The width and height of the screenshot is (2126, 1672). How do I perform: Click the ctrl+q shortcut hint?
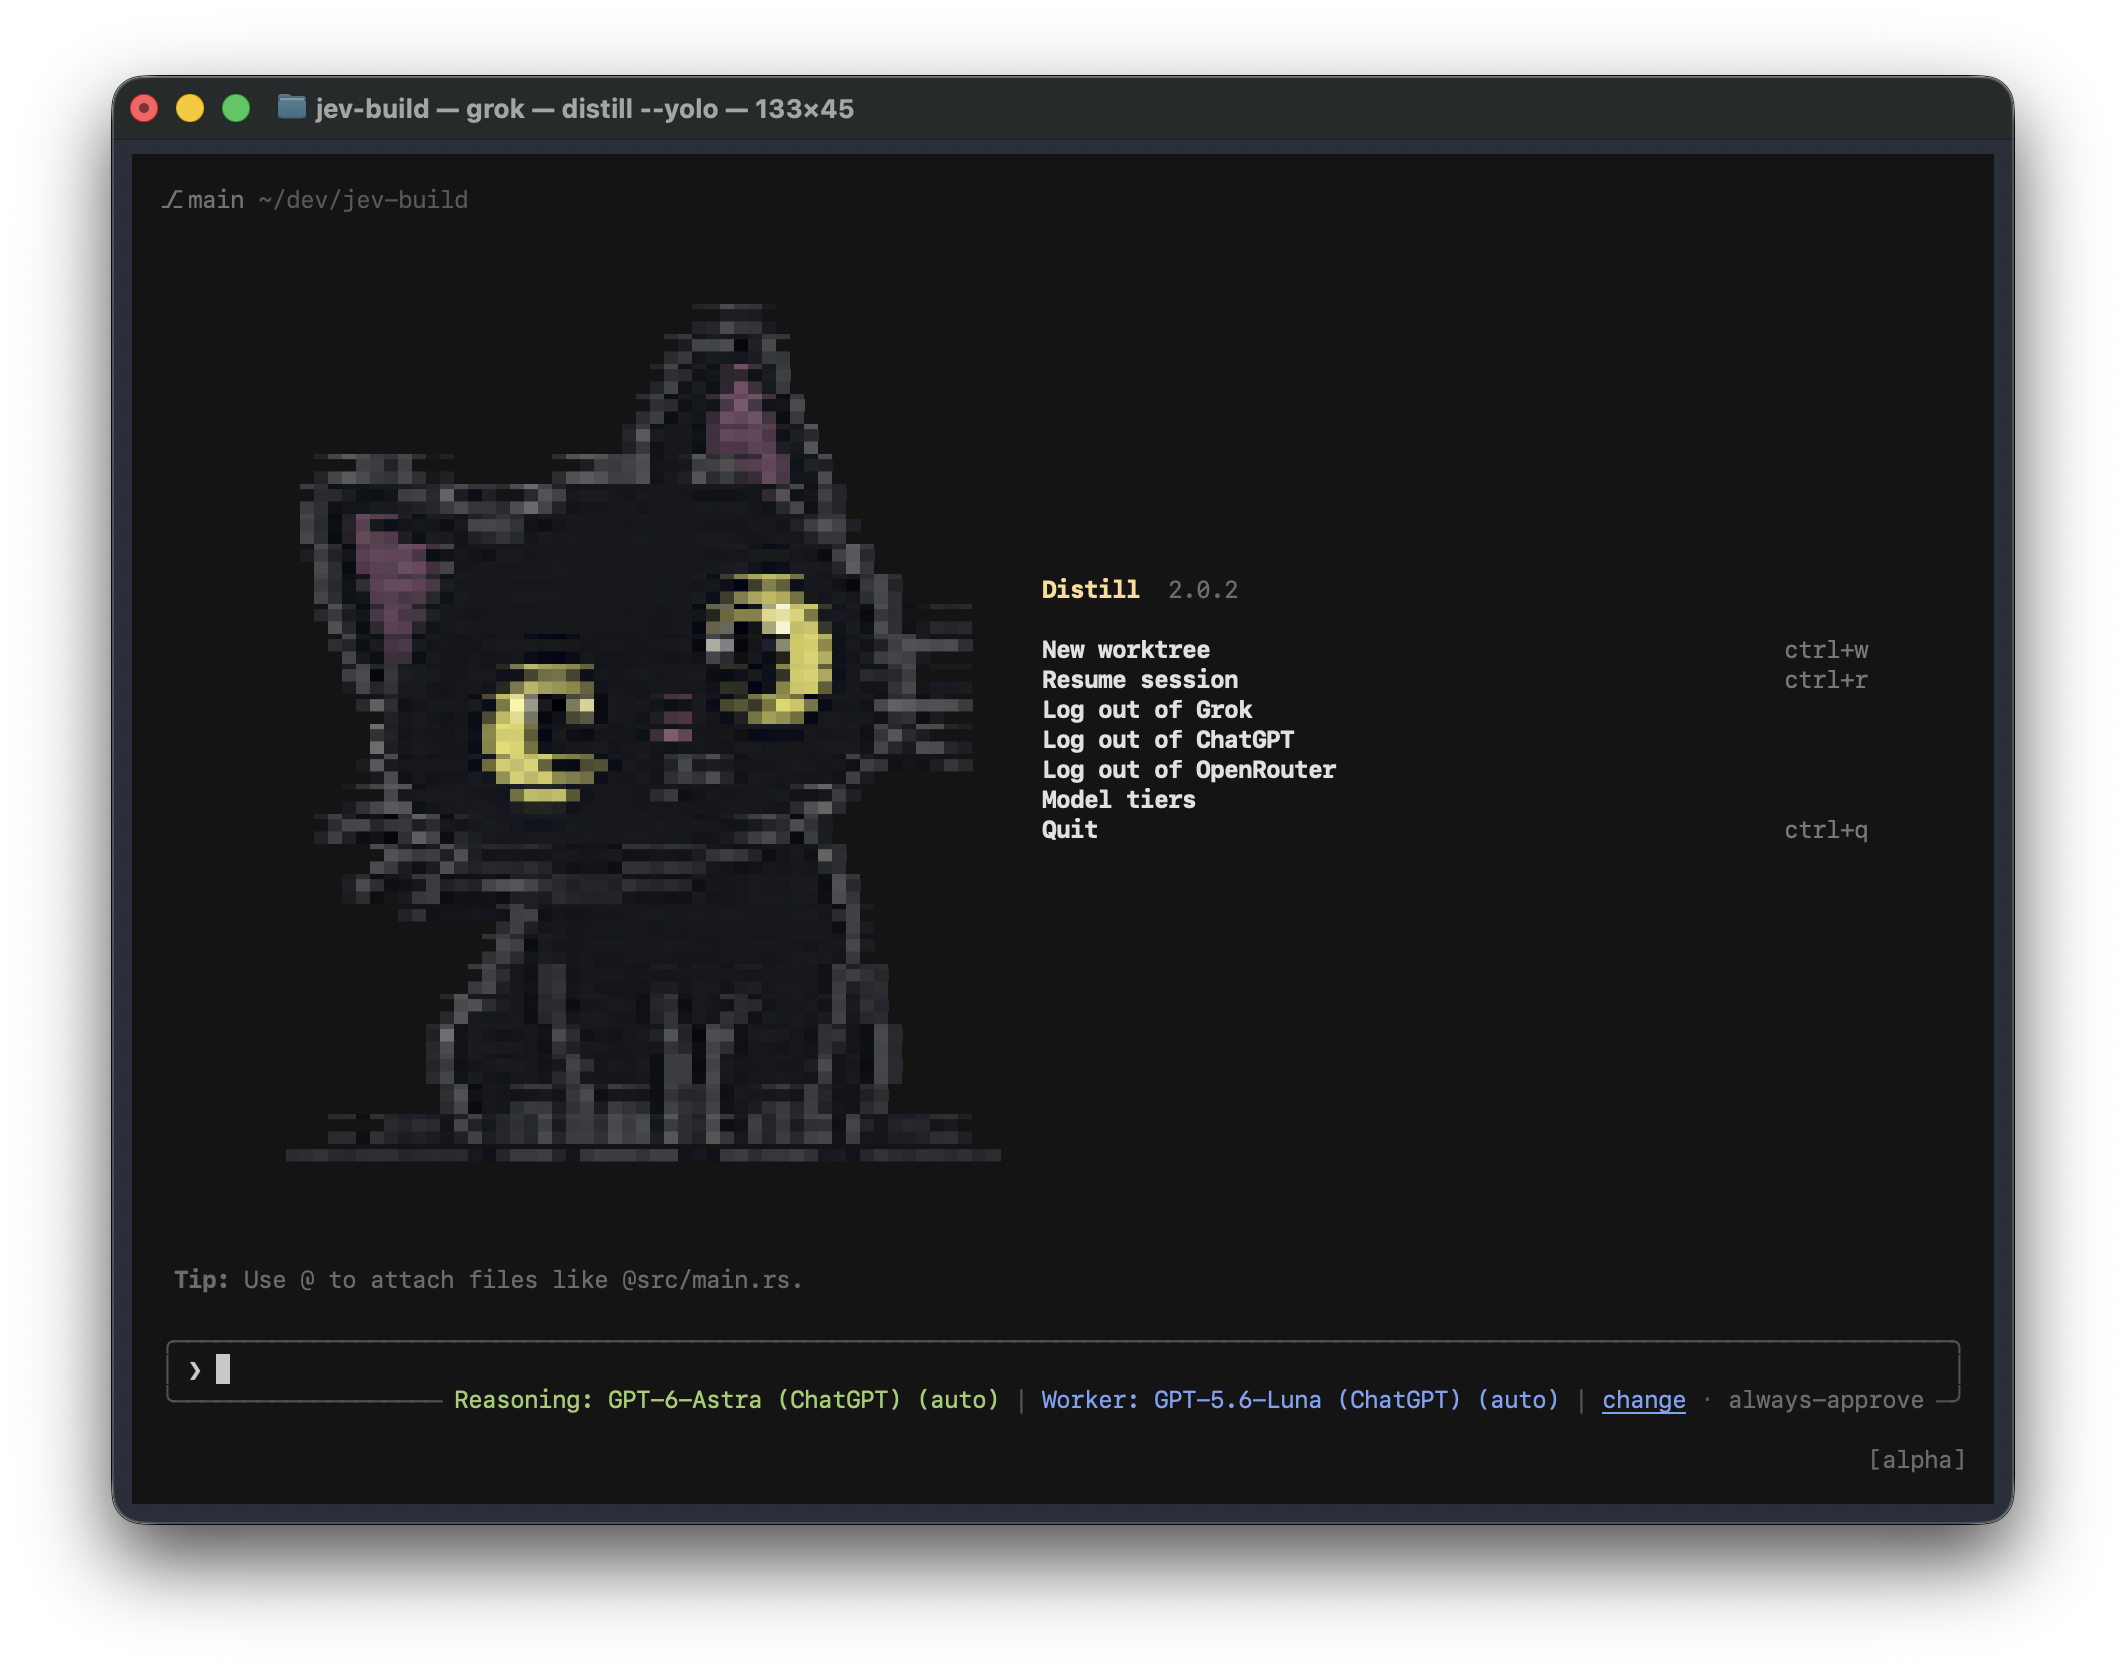pyautogui.click(x=1826, y=830)
